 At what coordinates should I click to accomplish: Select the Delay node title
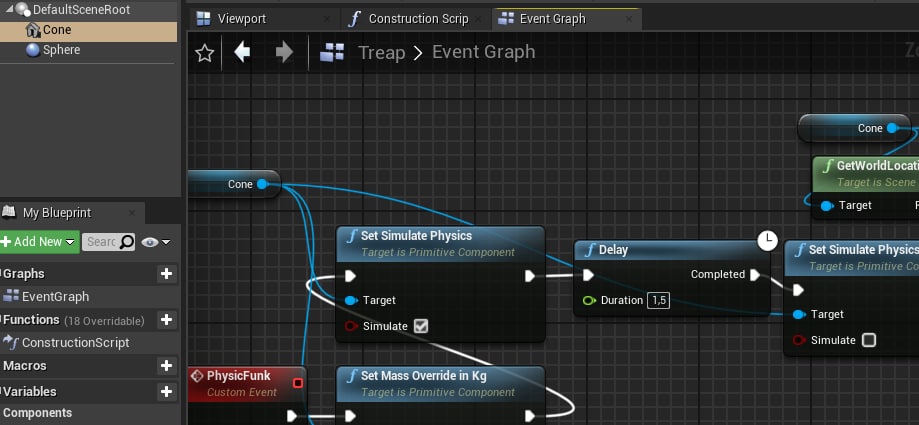click(x=613, y=250)
